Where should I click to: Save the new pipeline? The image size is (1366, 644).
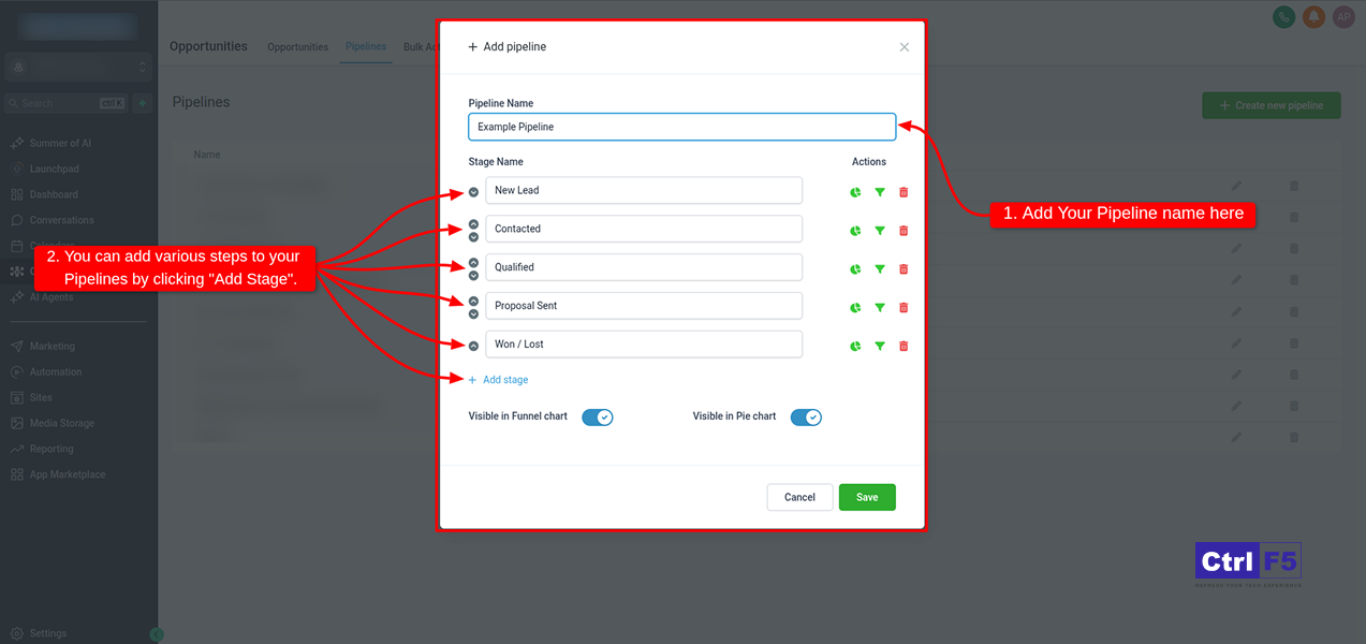(x=866, y=497)
